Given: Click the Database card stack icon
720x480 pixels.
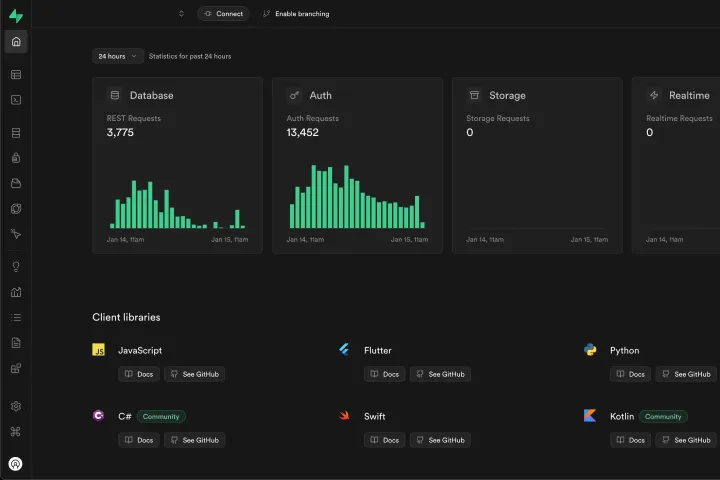Looking at the screenshot, I should click(115, 95).
